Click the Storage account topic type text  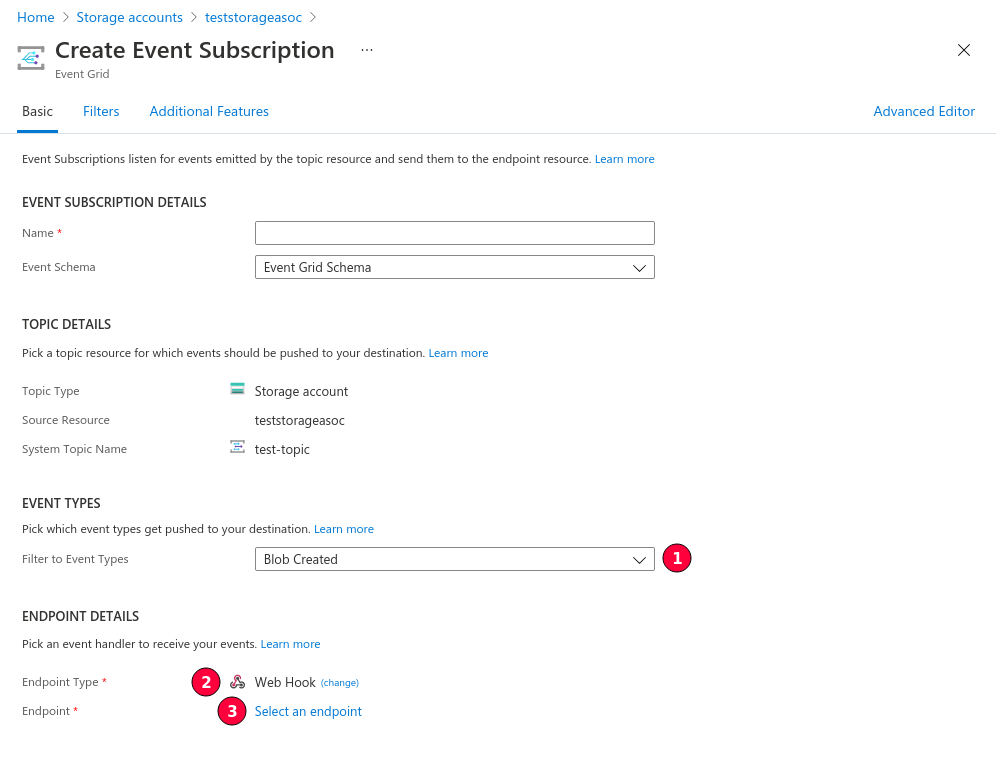(301, 391)
